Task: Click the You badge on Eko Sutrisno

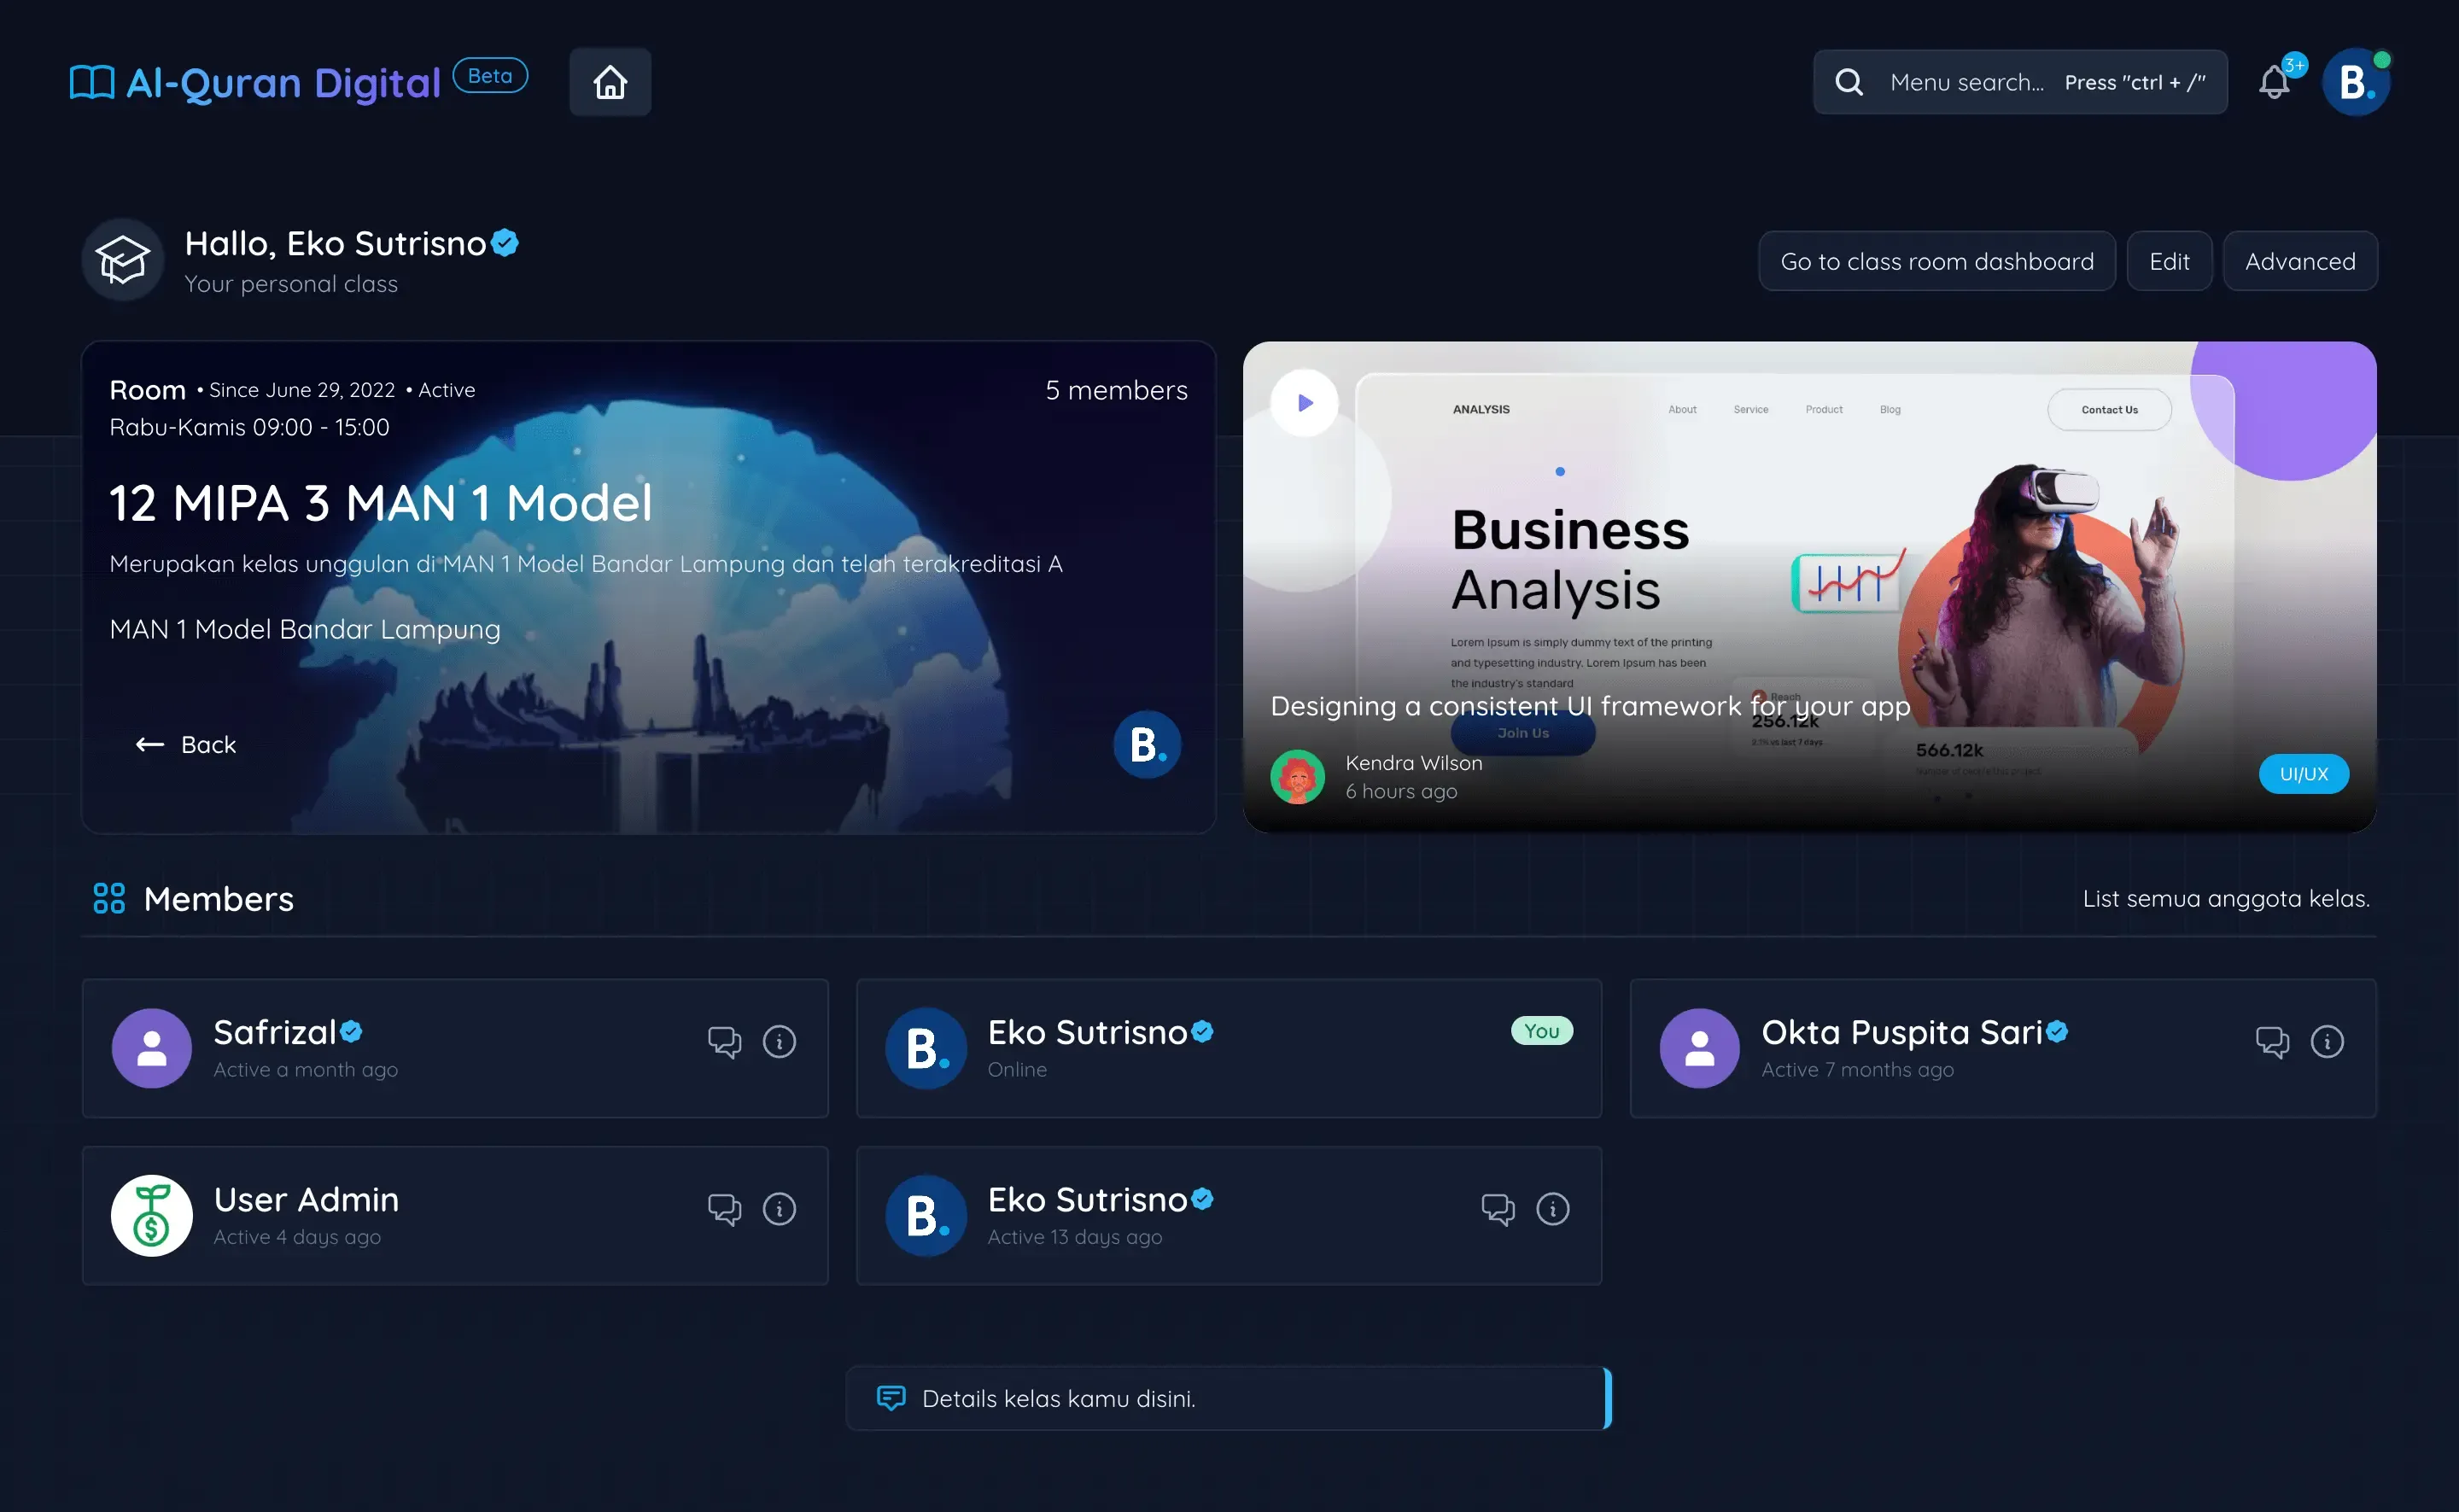Action: pyautogui.click(x=1541, y=1031)
